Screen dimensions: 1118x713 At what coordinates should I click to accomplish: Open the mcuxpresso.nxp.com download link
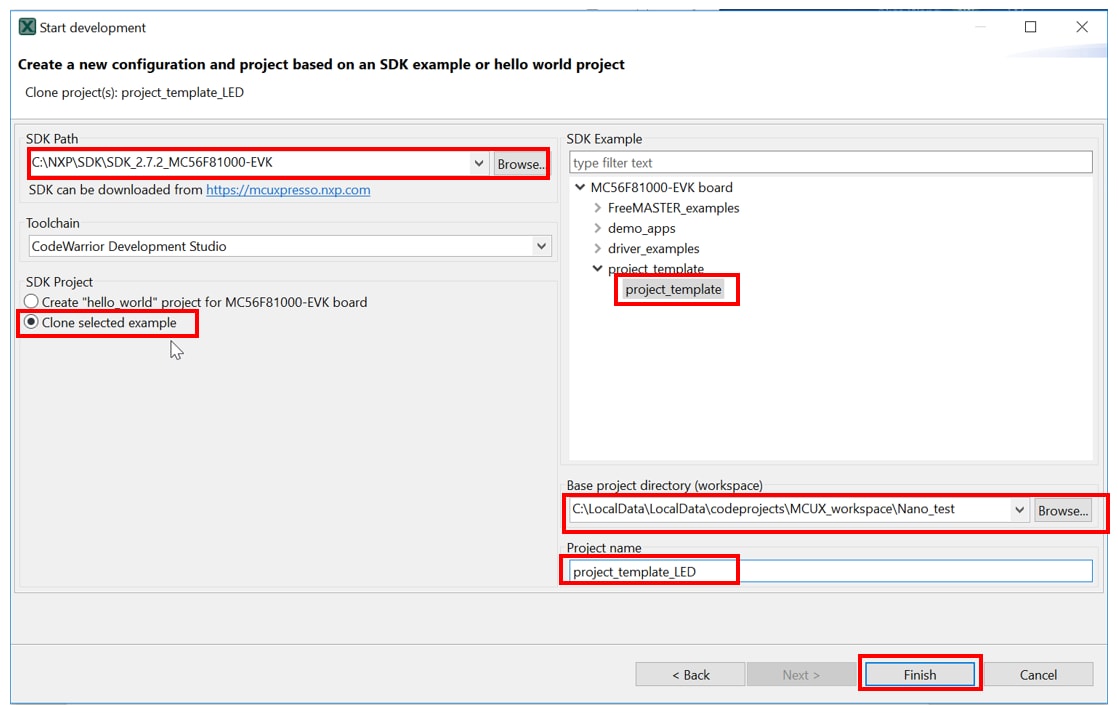point(288,190)
